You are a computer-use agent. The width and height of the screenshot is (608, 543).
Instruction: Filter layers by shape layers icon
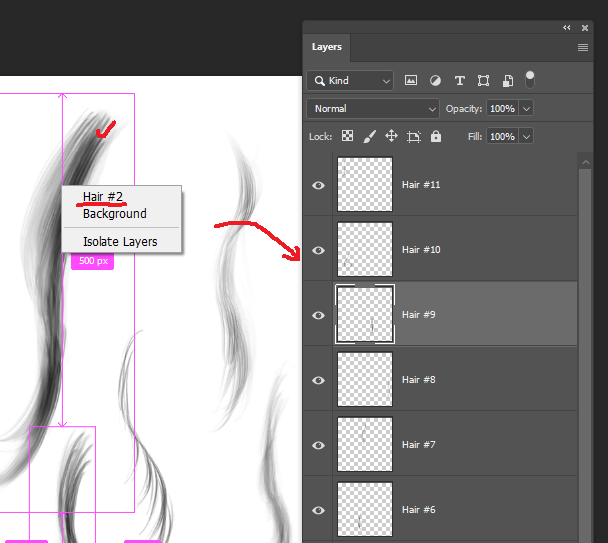[483, 81]
